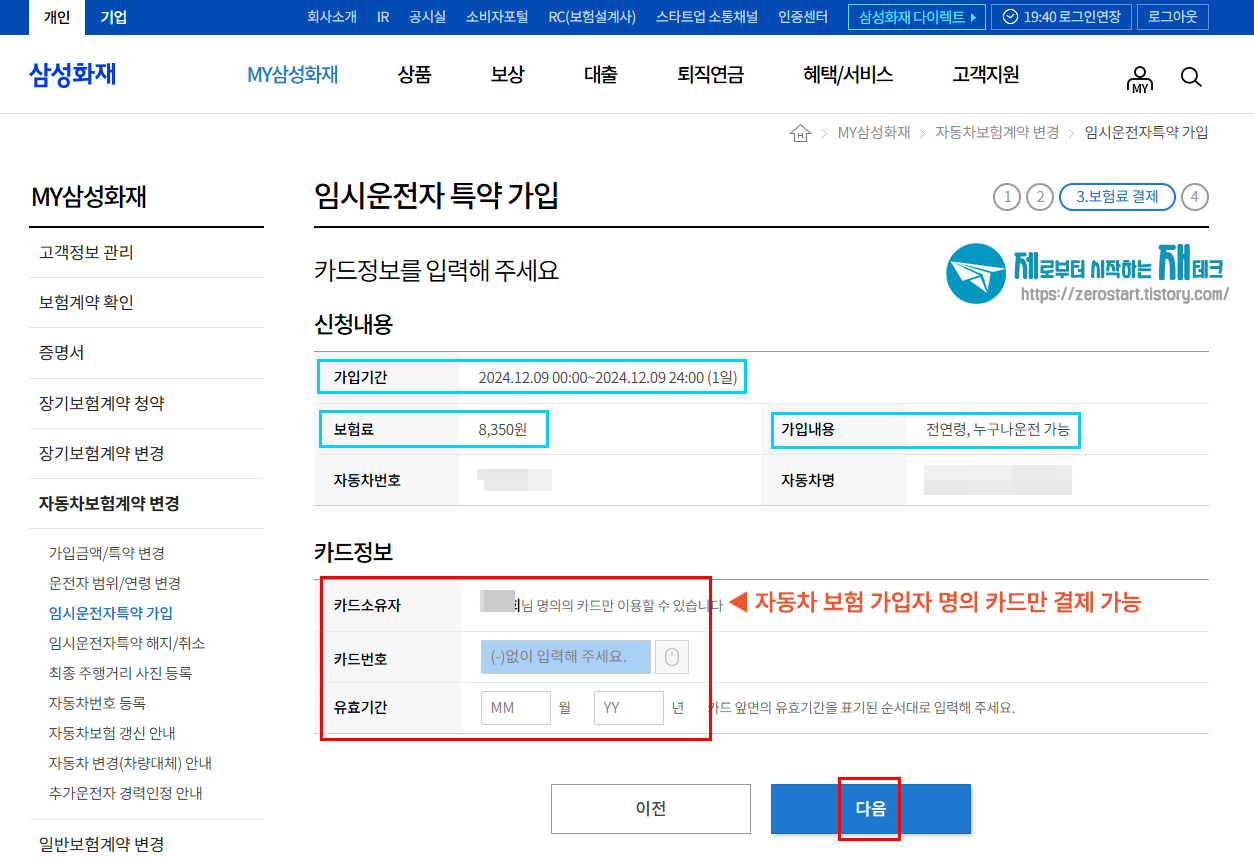Select step 2 indicator
The height and width of the screenshot is (866, 1254).
pyautogui.click(x=1040, y=197)
